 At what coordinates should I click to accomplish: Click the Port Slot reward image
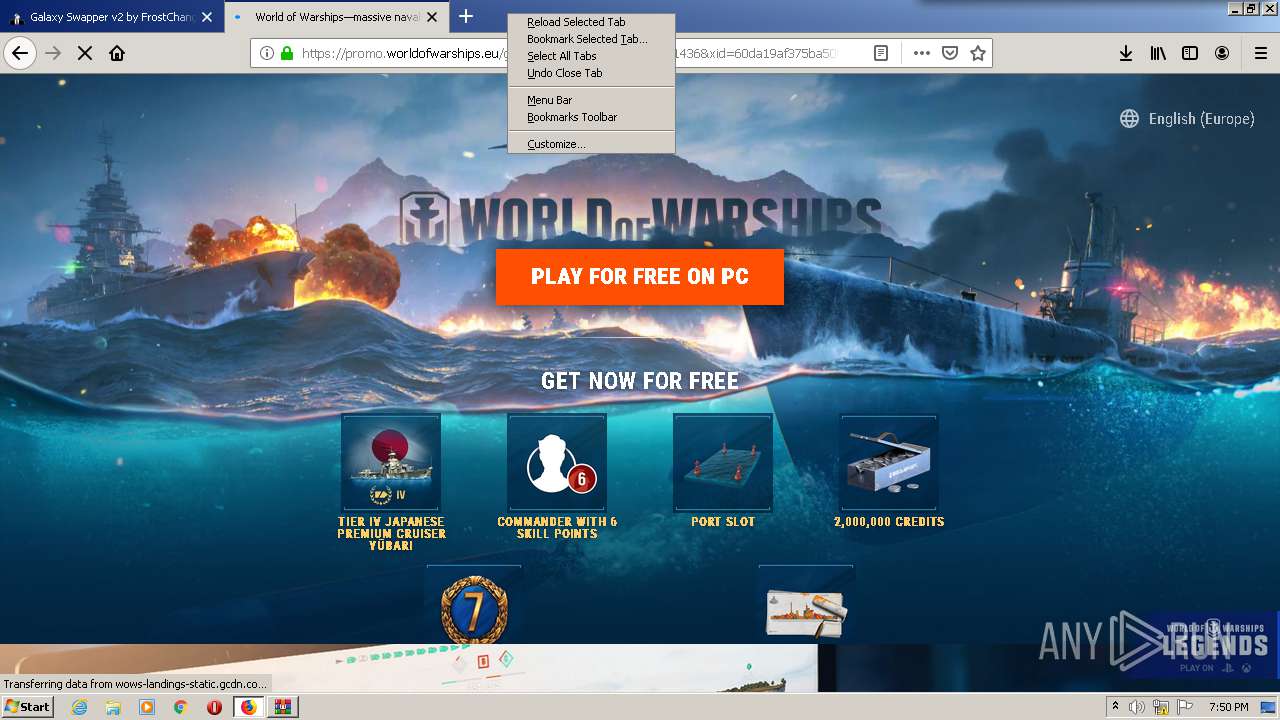pos(723,462)
